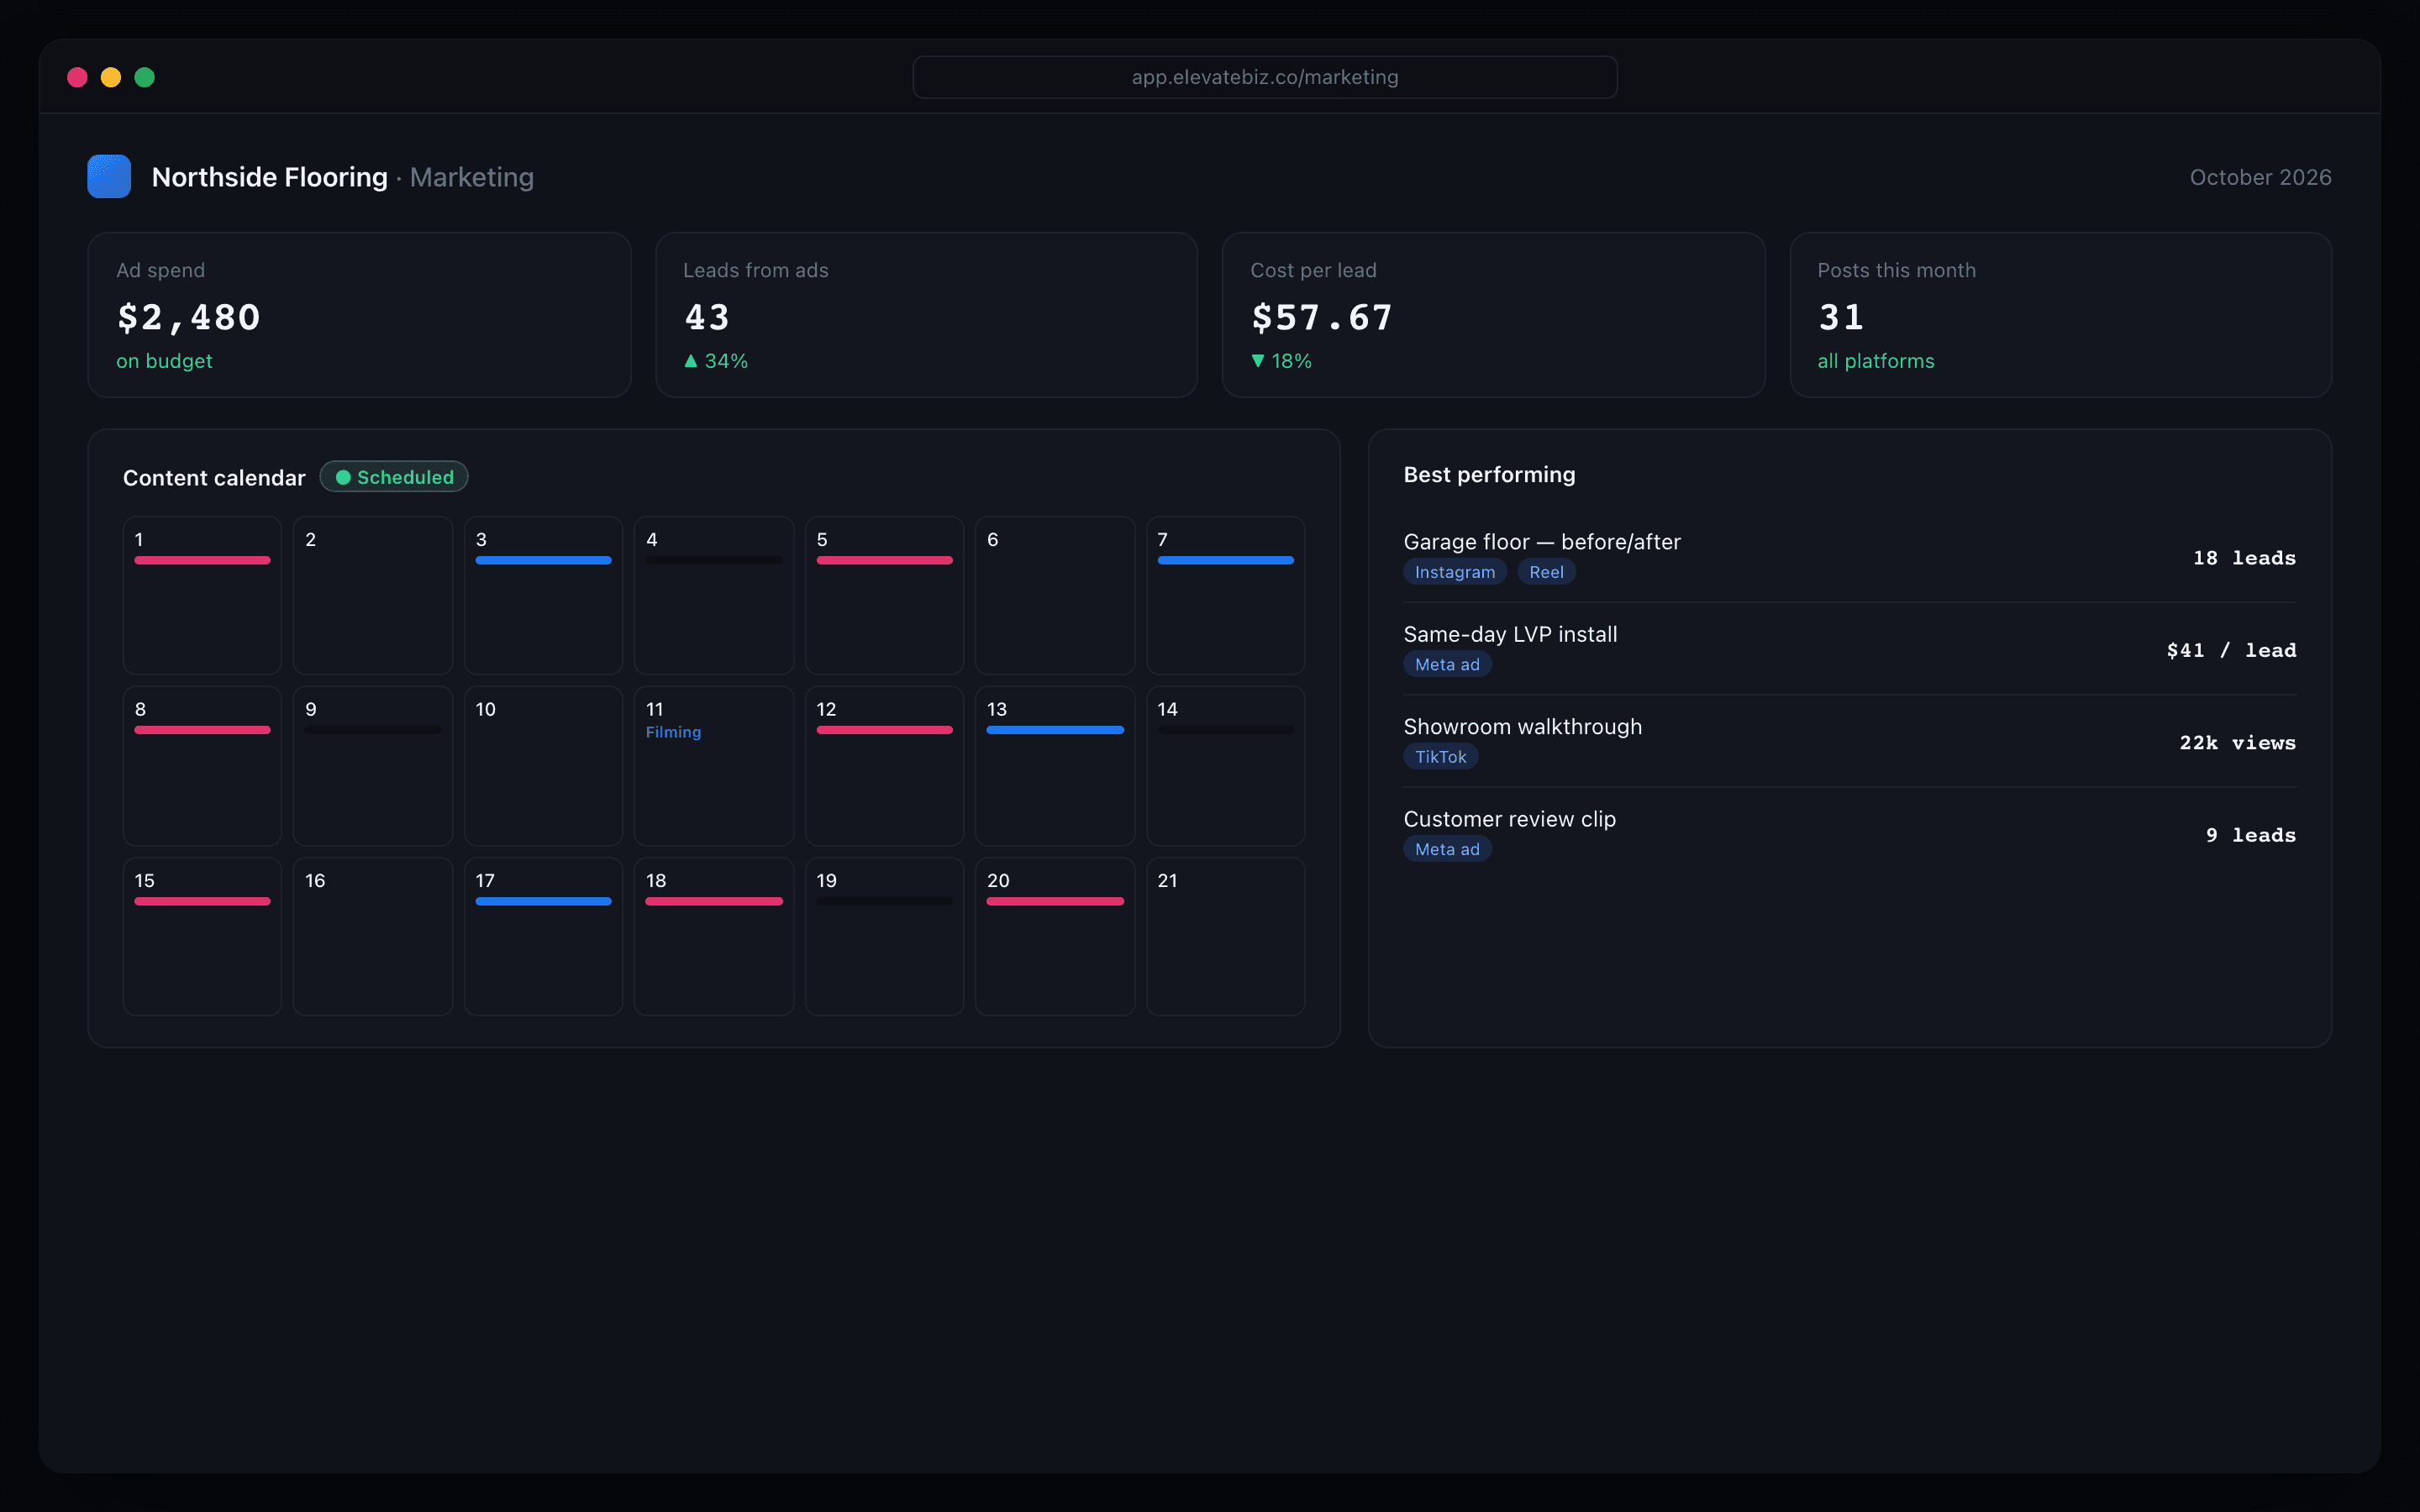Screen dimensions: 2420x1512
Task: Click the green window maximize button
Action: click(145, 77)
